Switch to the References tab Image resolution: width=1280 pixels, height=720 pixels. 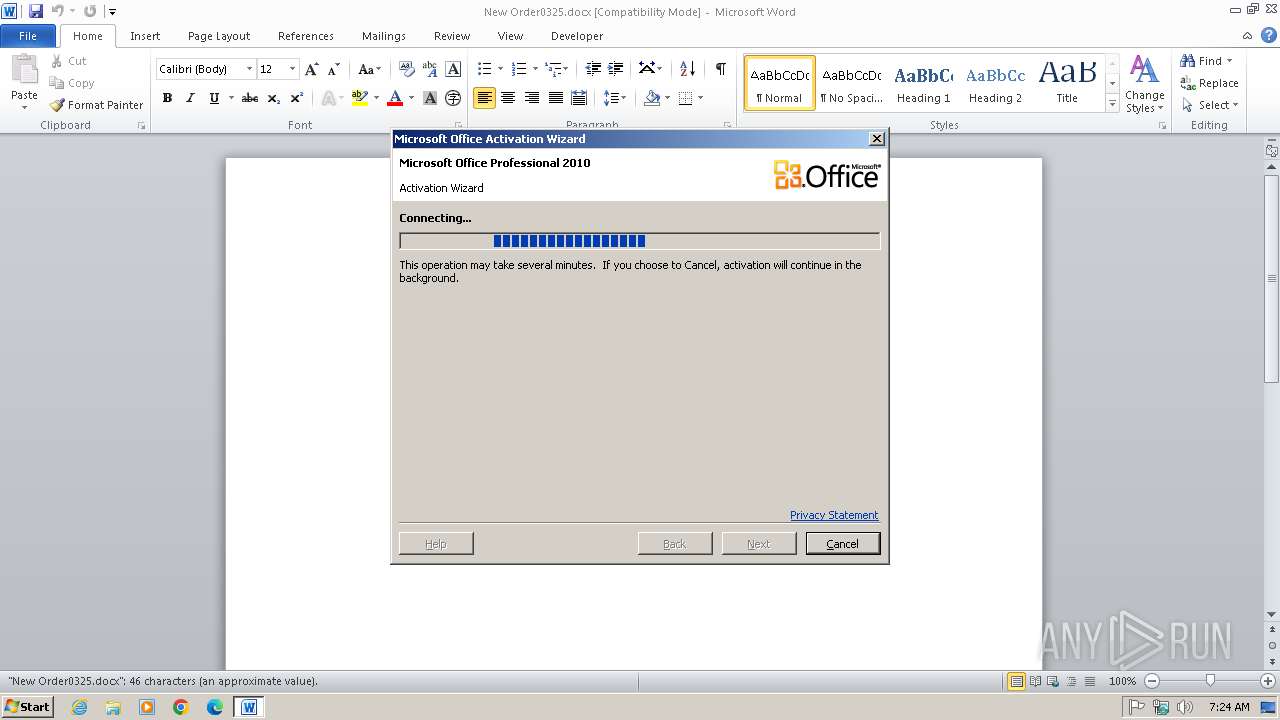coord(306,36)
